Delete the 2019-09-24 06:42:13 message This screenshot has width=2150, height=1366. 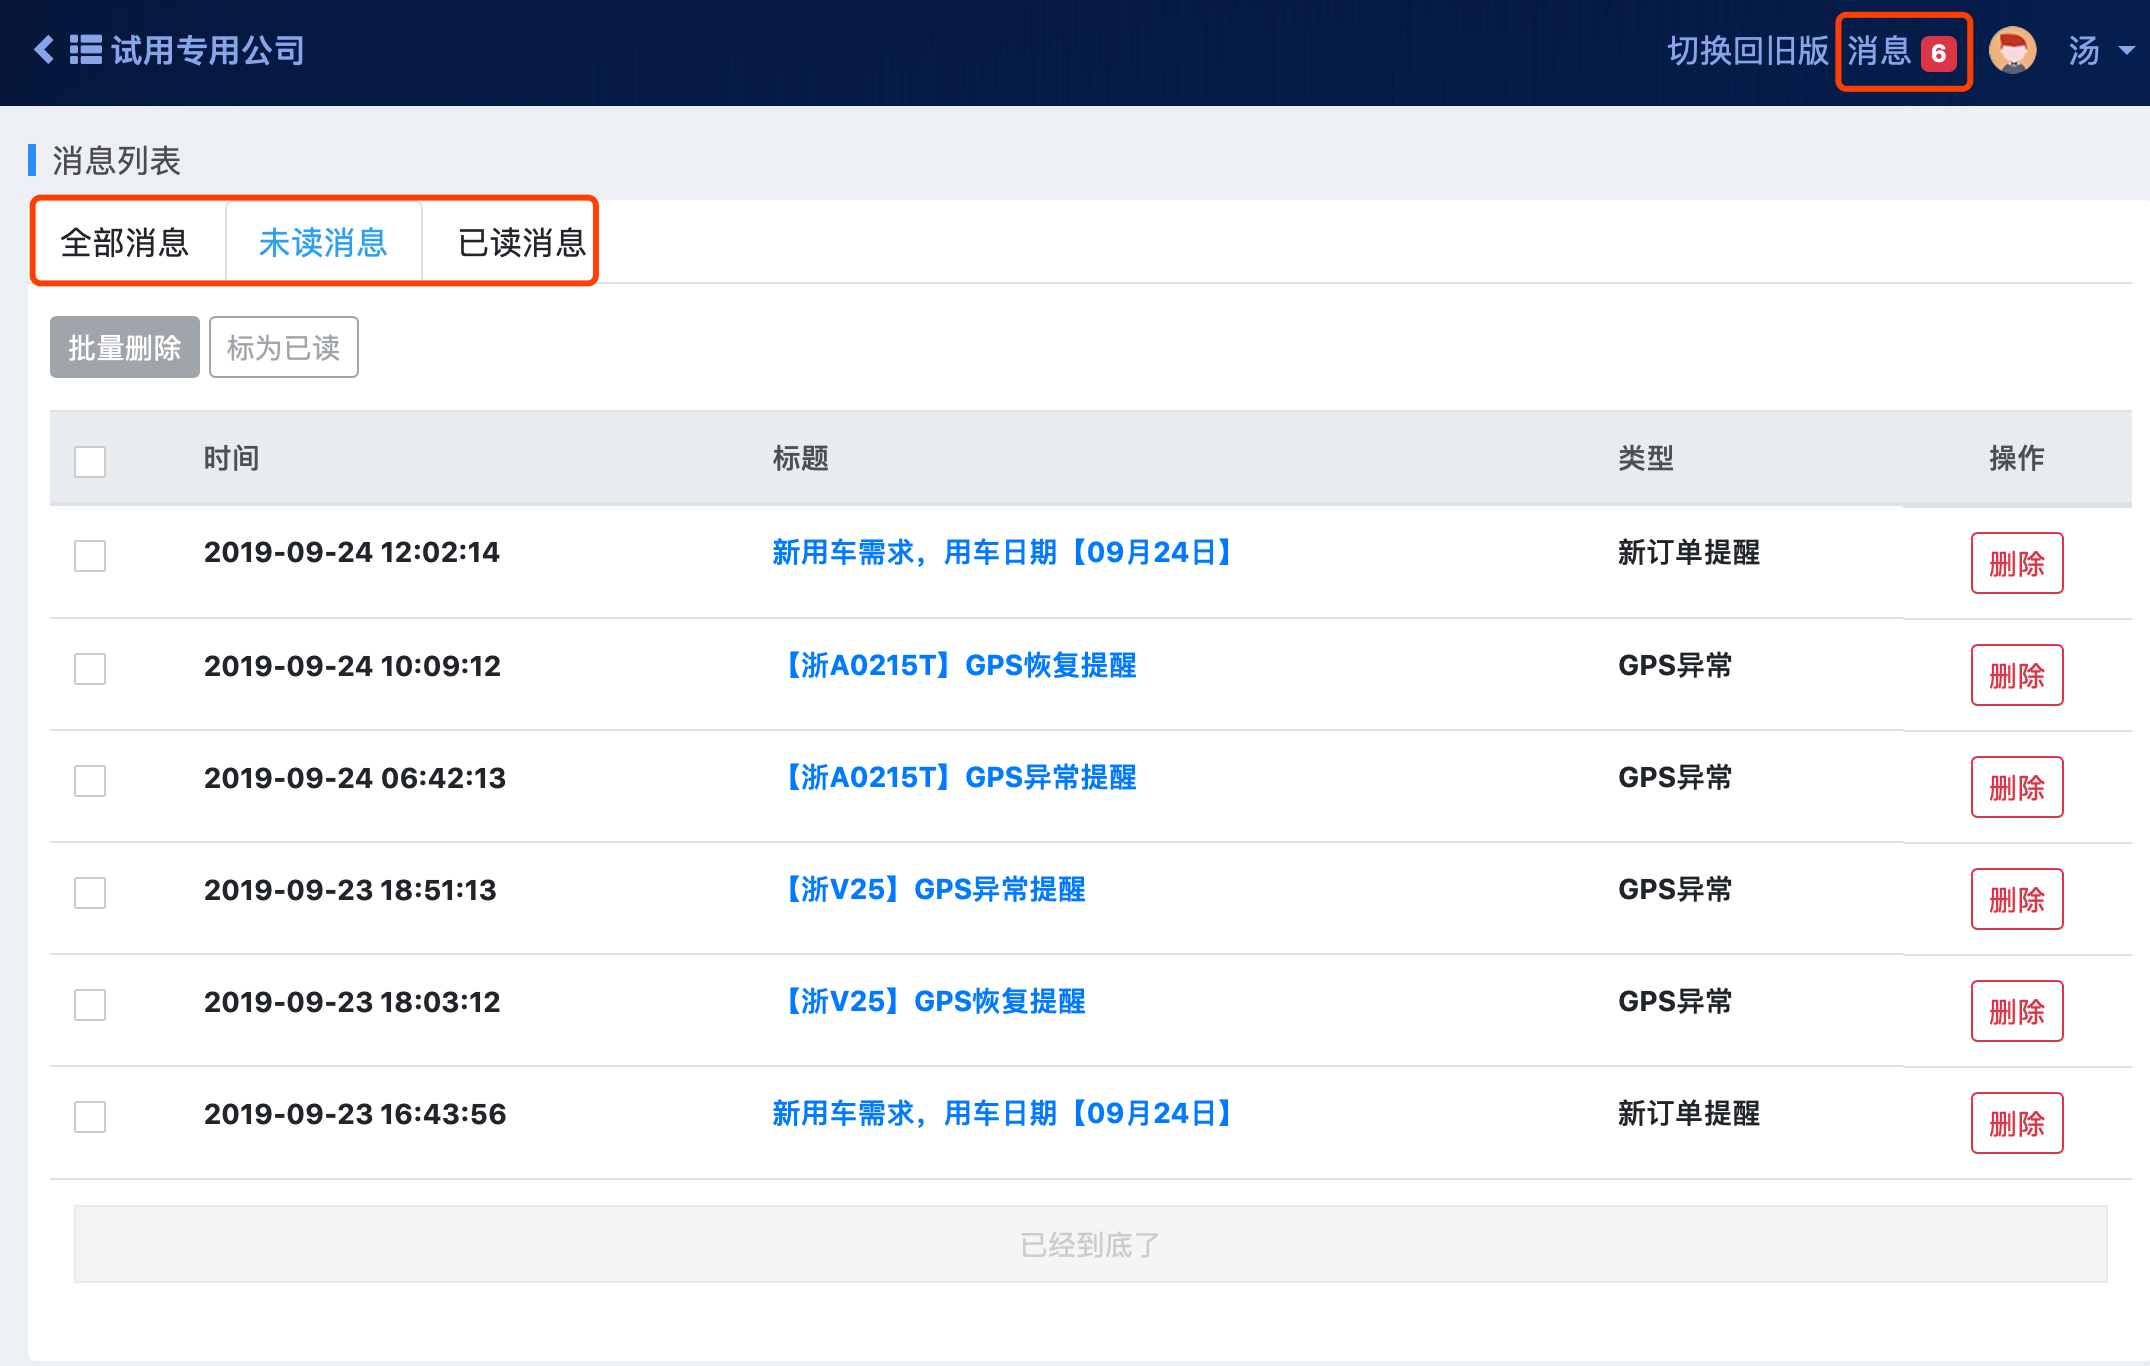[x=2016, y=788]
